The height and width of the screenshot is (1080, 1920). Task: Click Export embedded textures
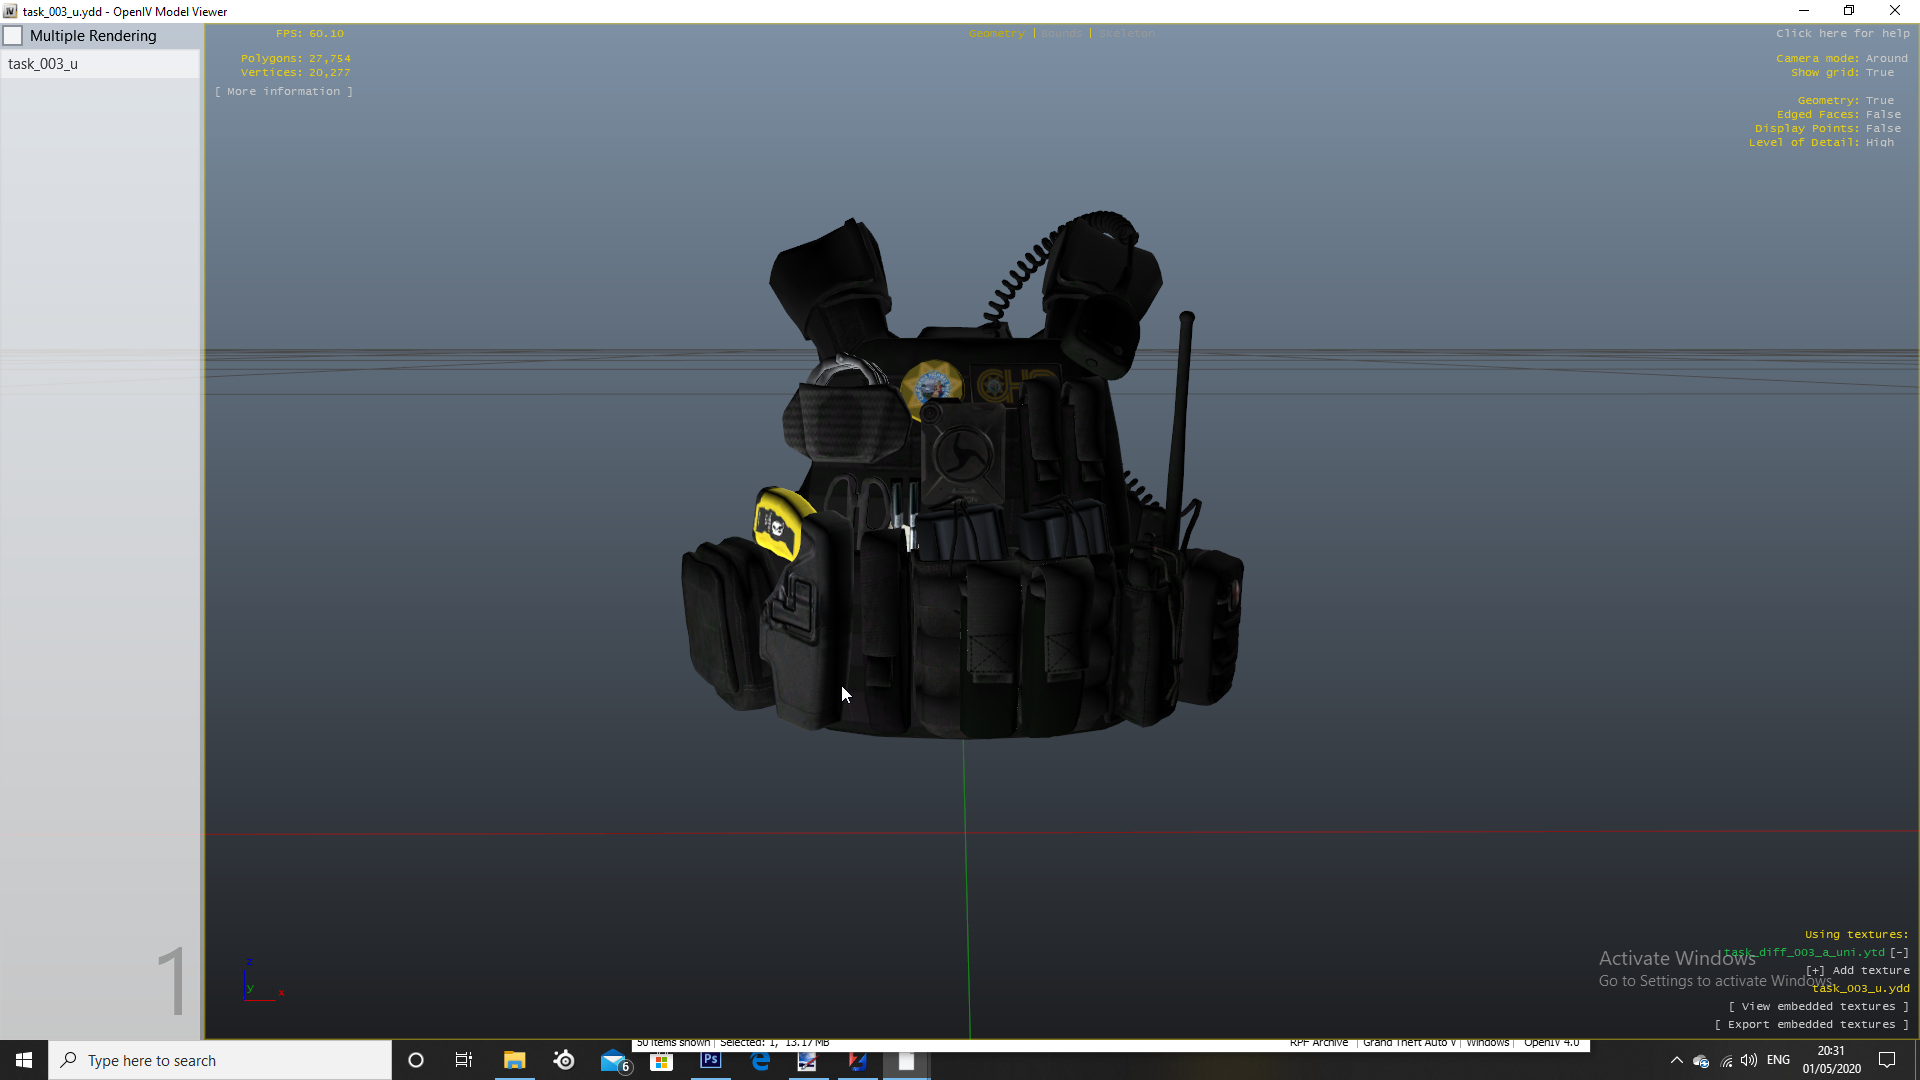point(1811,1025)
